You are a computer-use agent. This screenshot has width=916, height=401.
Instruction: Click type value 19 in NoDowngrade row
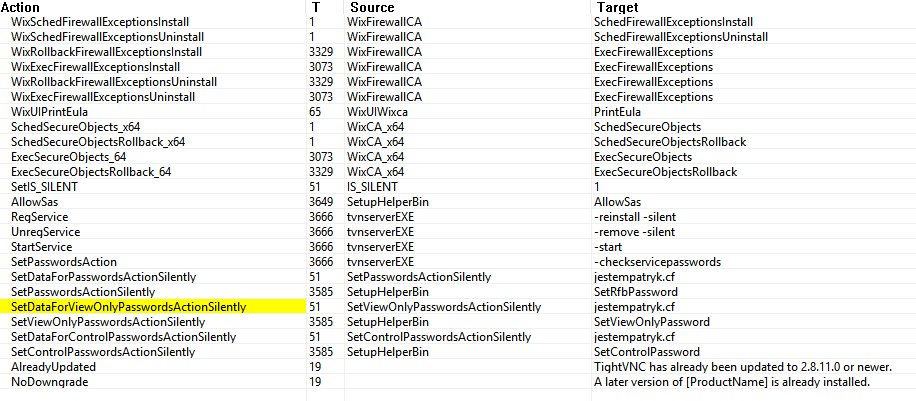pos(315,382)
